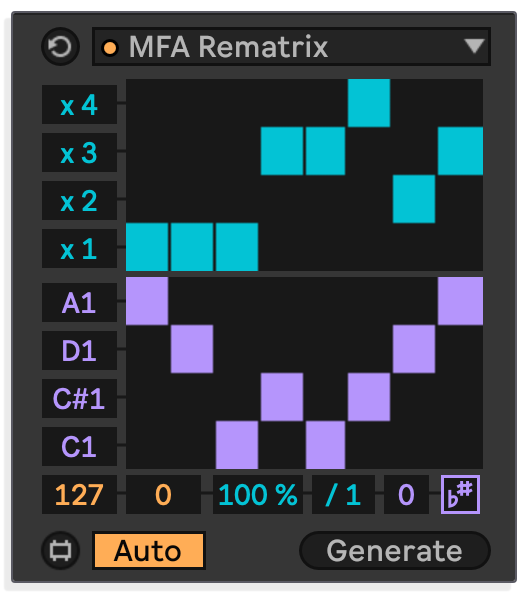Toggle the fifth-column purple cell in C1 row
The image size is (528, 594).
click(x=325, y=445)
